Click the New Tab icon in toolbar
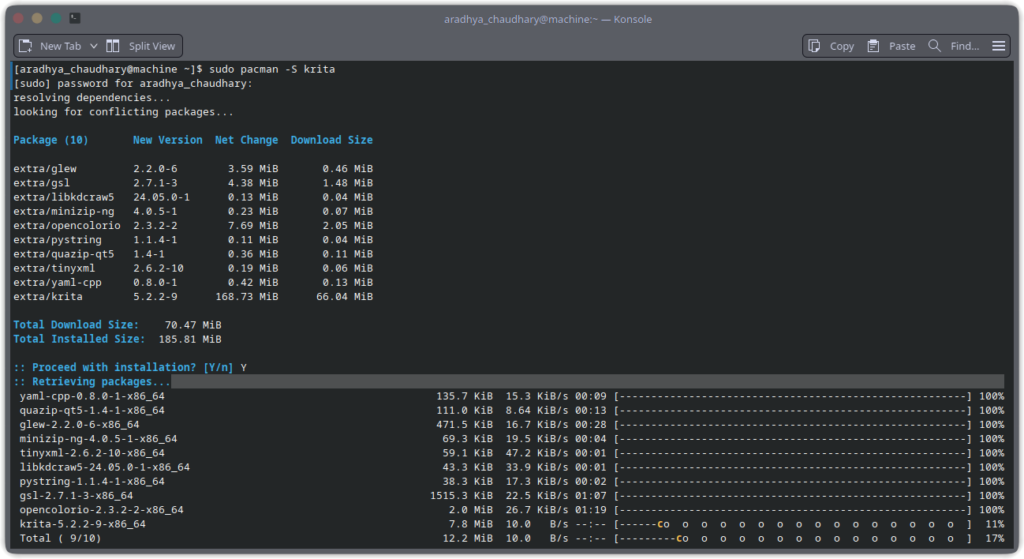The width and height of the screenshot is (1024, 559). click(25, 46)
